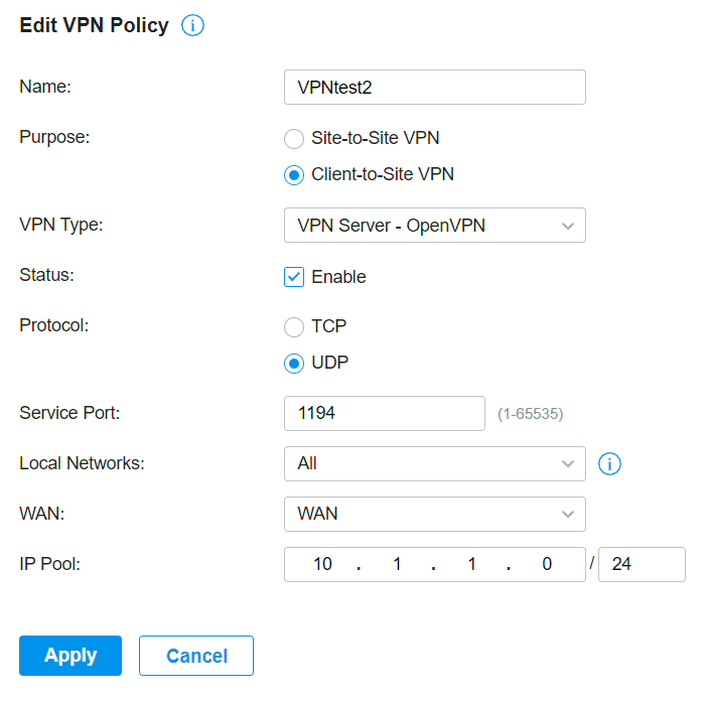This screenshot has height=704, width=709.
Task: Choose UDP as the protocol
Action: [x=294, y=363]
